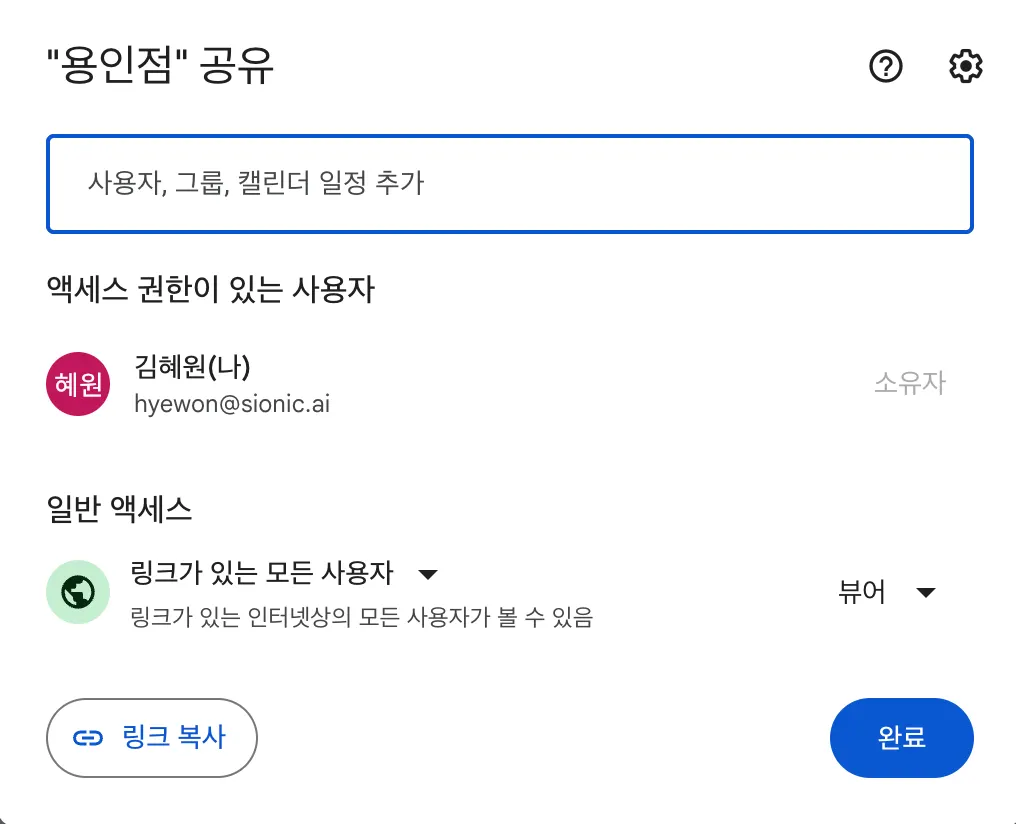1016x824 pixels.
Task: Open sharing settings gear icon
Action: [965, 67]
